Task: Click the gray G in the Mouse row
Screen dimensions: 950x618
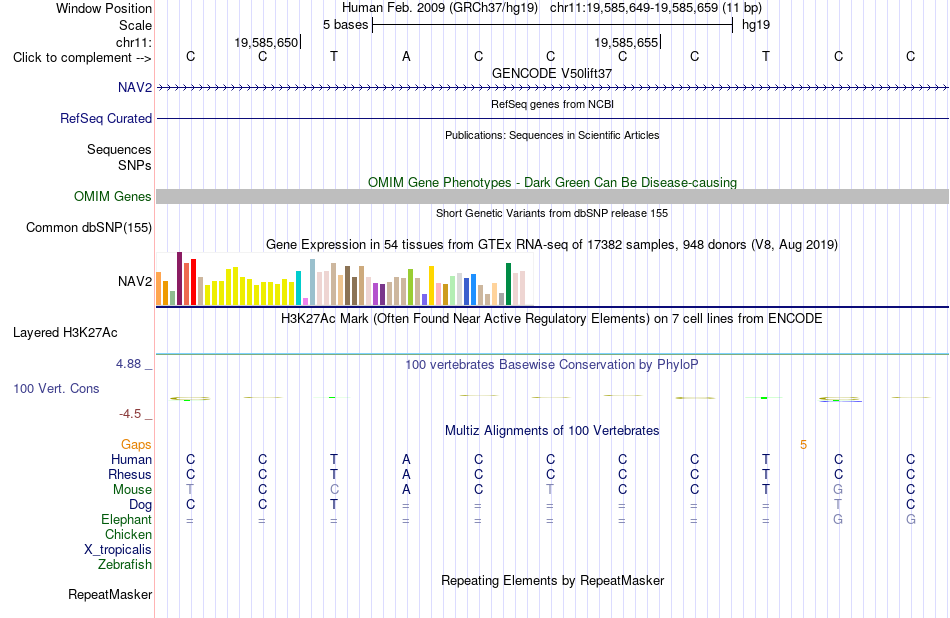Action: click(838, 490)
